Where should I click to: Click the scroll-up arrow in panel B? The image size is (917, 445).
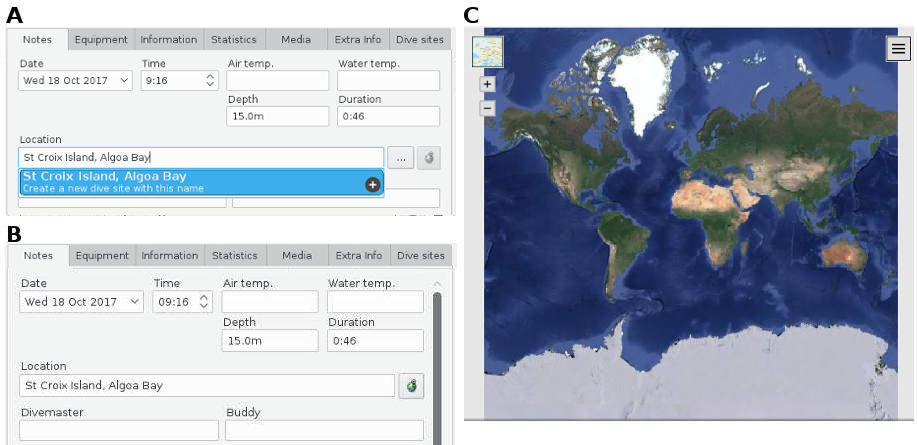click(437, 284)
